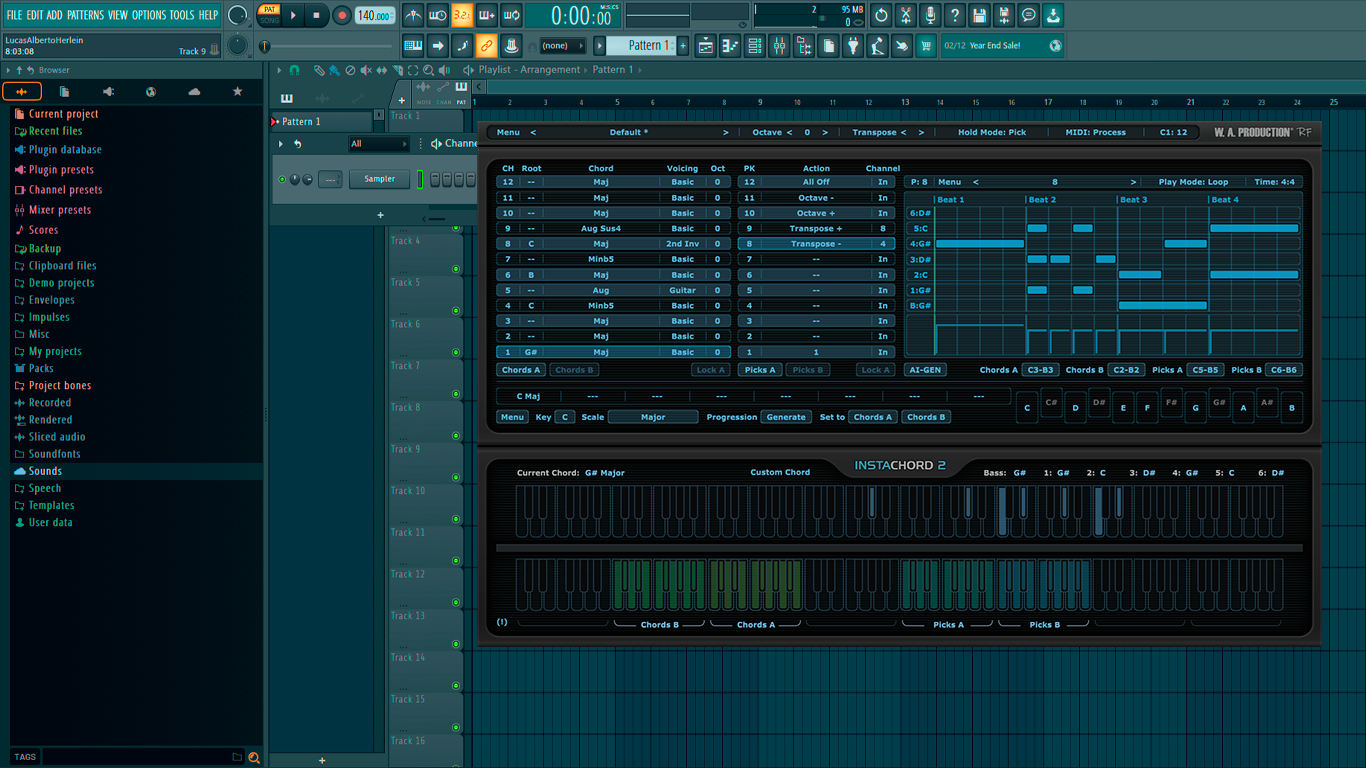Select the Playlist draw pencil tool
1366x768 pixels.
point(319,70)
